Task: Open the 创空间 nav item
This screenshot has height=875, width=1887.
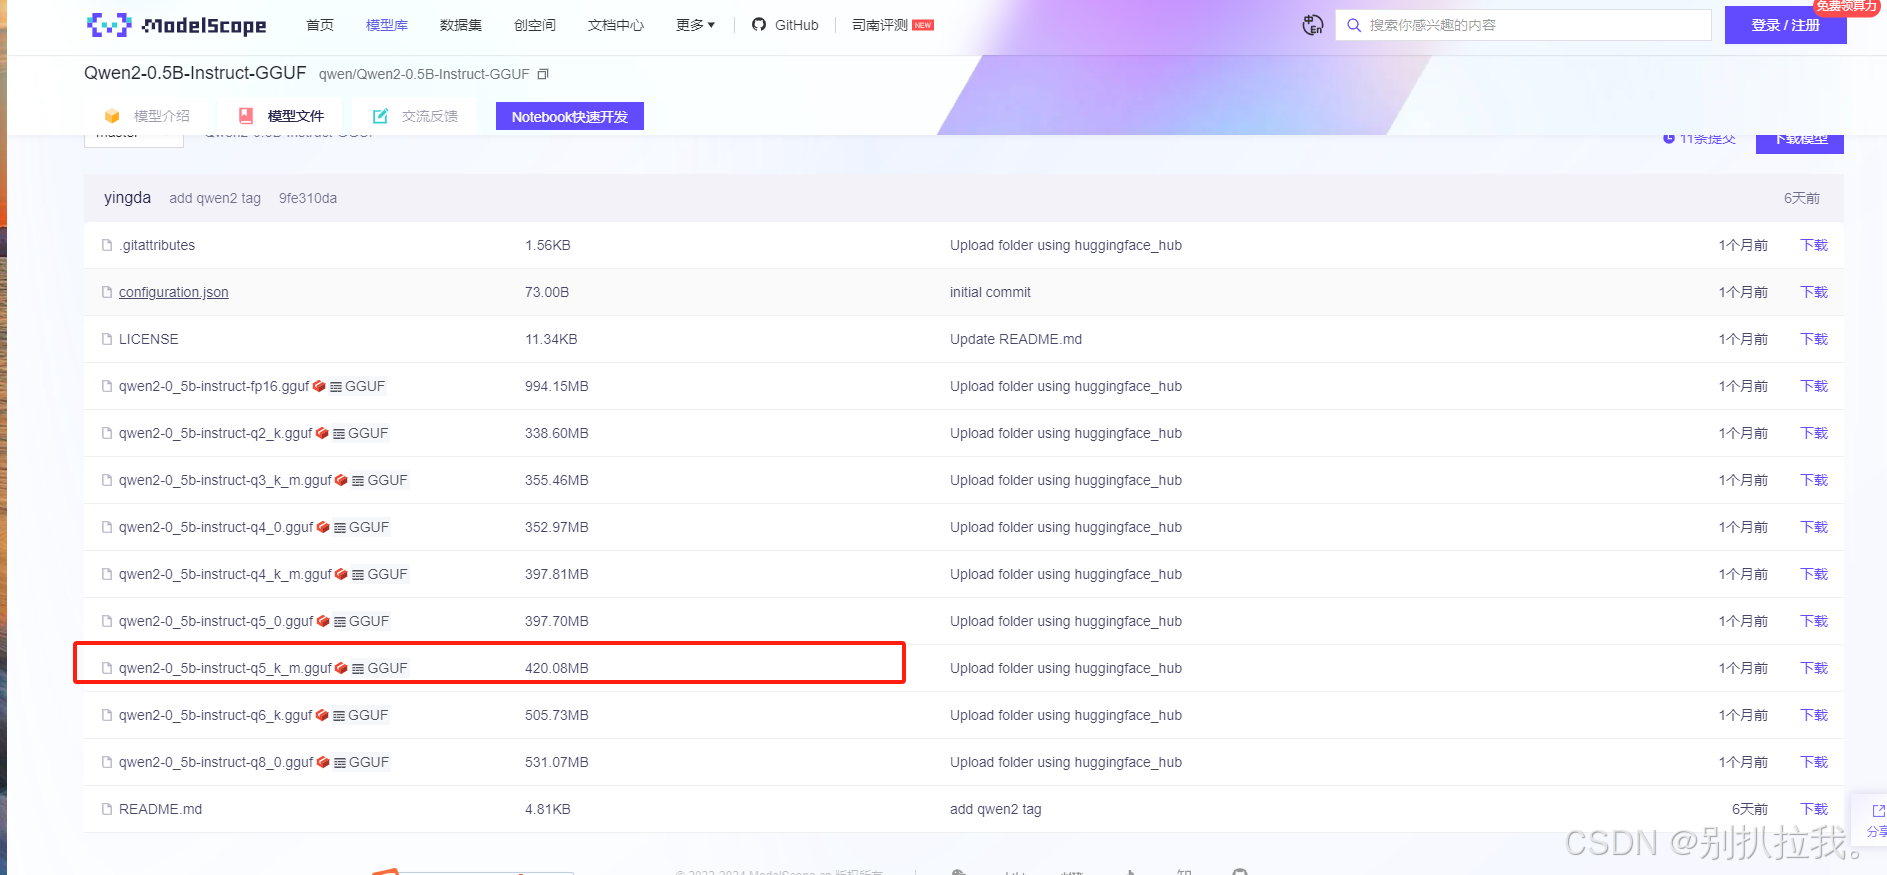Action: pyautogui.click(x=535, y=25)
